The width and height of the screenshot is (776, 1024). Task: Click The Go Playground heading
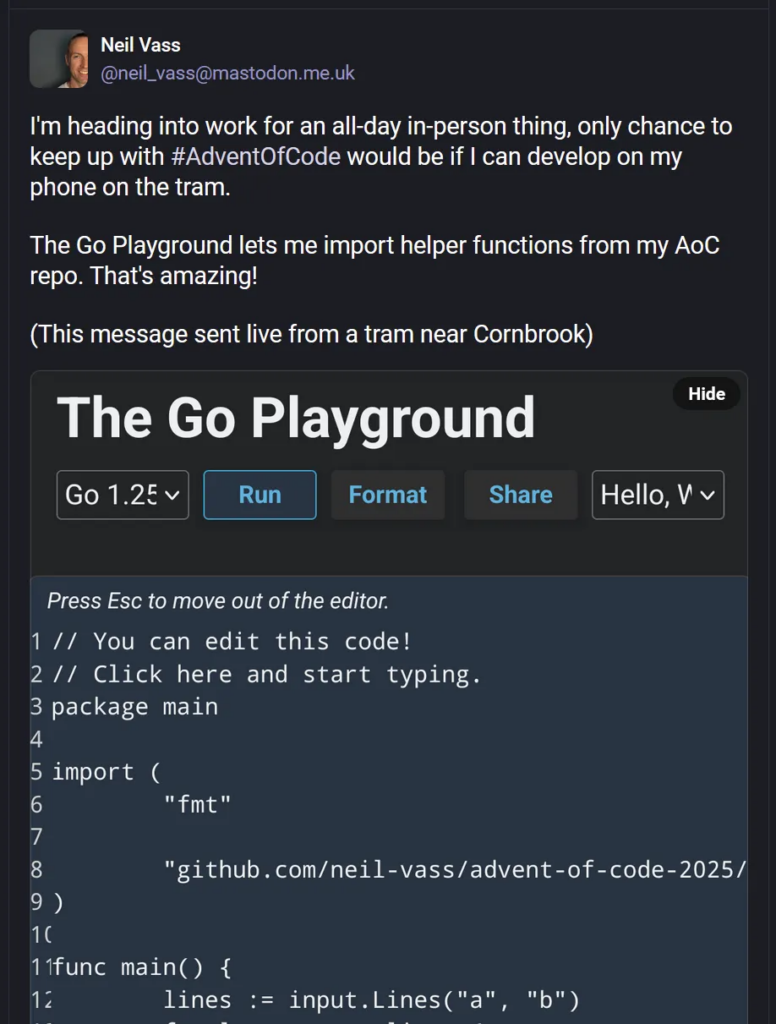(296, 418)
